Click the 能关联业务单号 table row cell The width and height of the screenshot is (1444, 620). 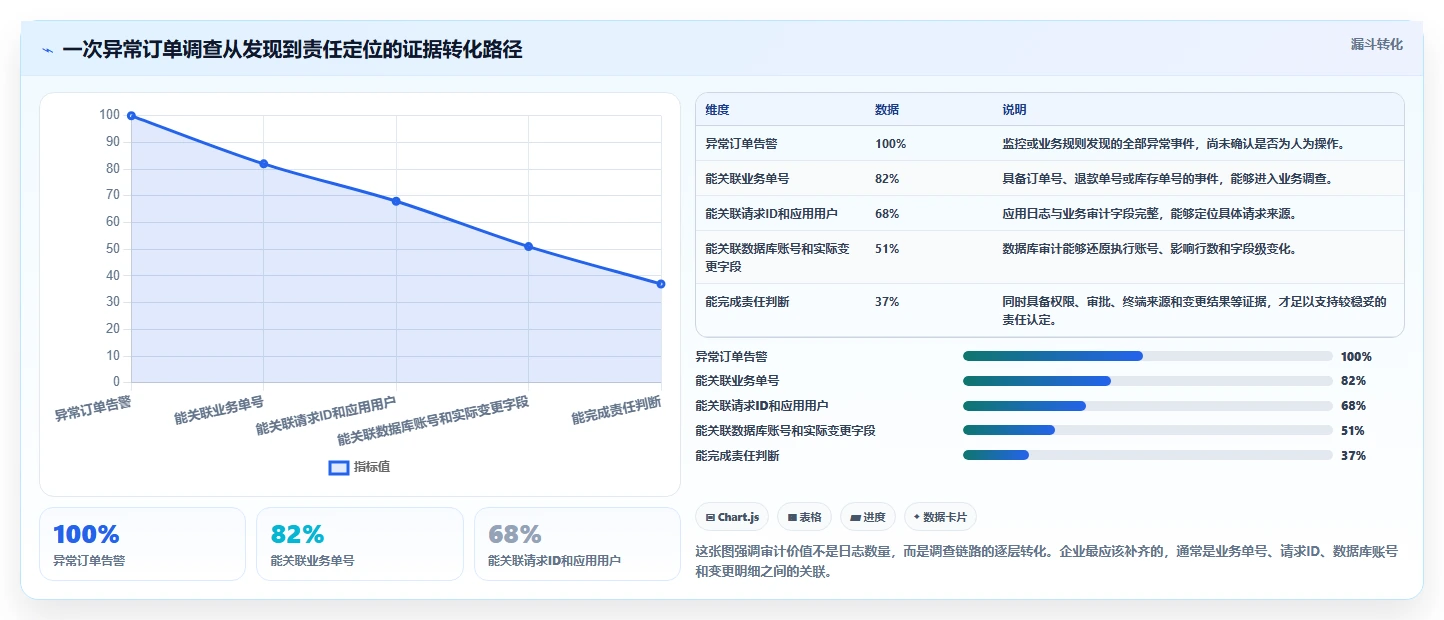[x=747, y=178]
